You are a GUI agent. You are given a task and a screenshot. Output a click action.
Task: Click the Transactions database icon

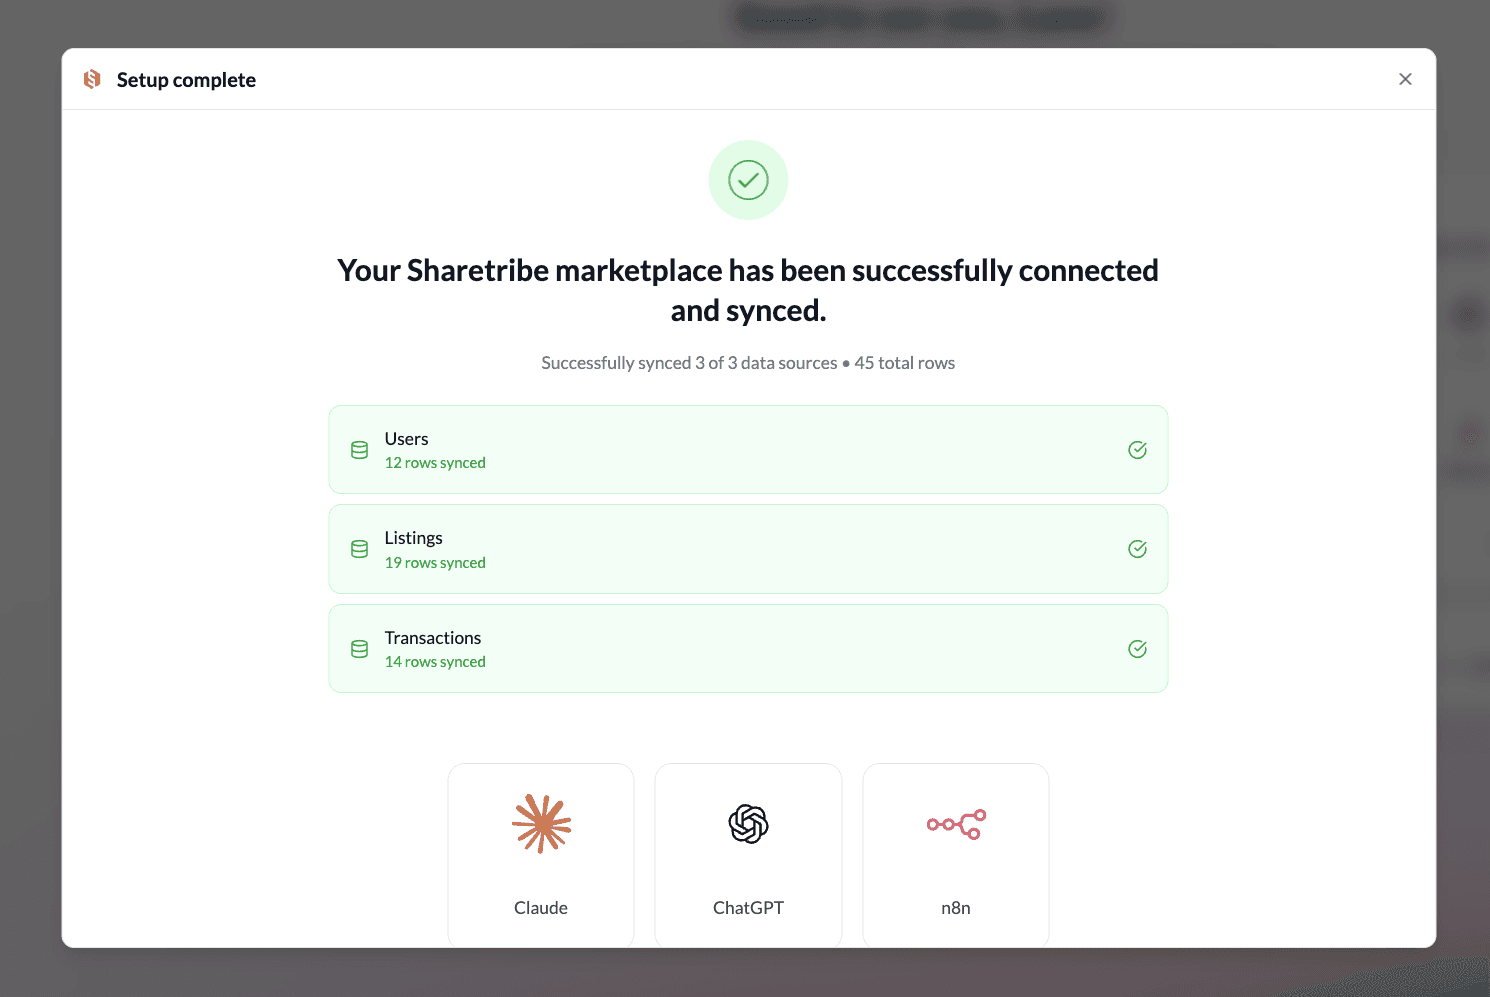coord(360,649)
